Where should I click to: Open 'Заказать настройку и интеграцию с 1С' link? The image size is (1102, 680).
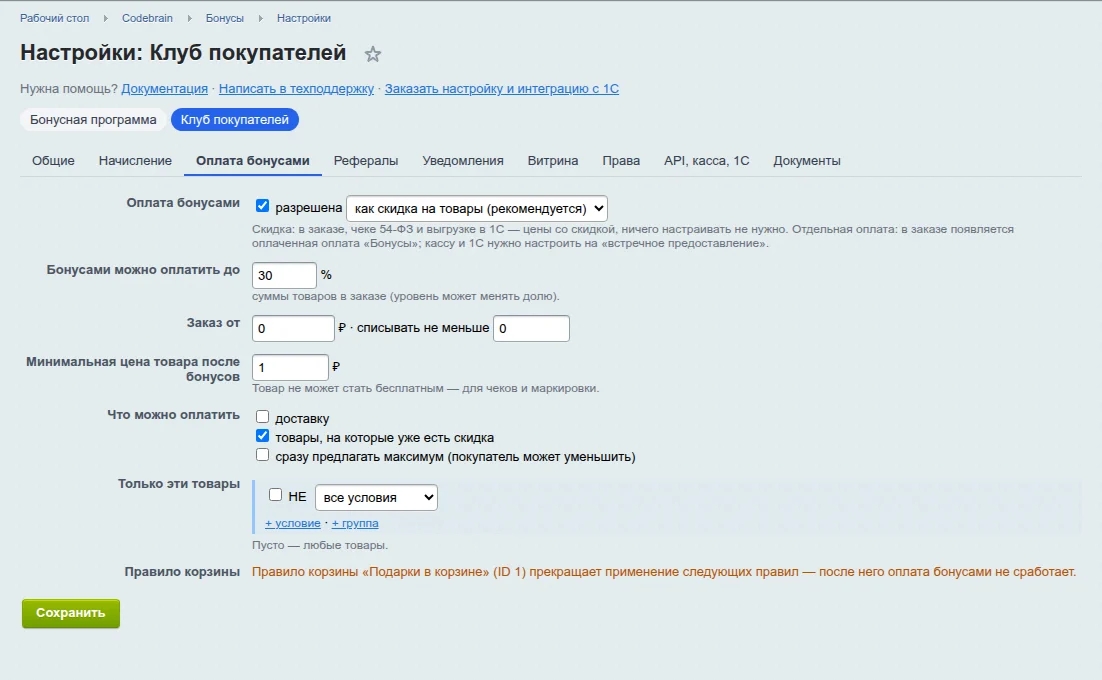(502, 89)
